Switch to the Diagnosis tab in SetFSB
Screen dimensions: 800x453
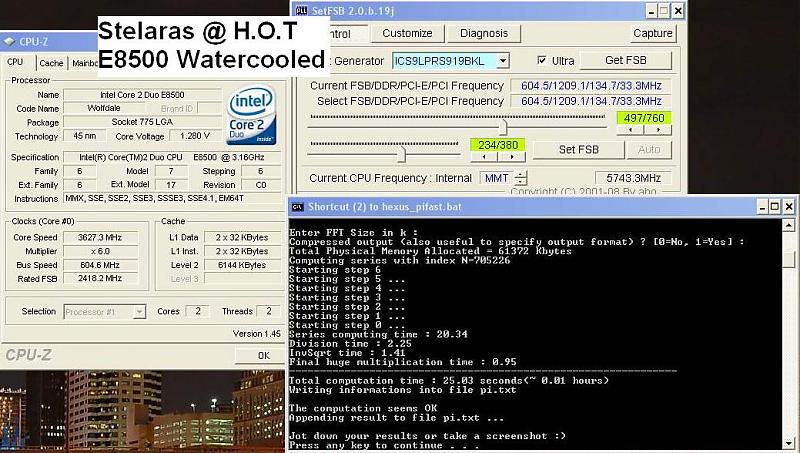click(484, 34)
